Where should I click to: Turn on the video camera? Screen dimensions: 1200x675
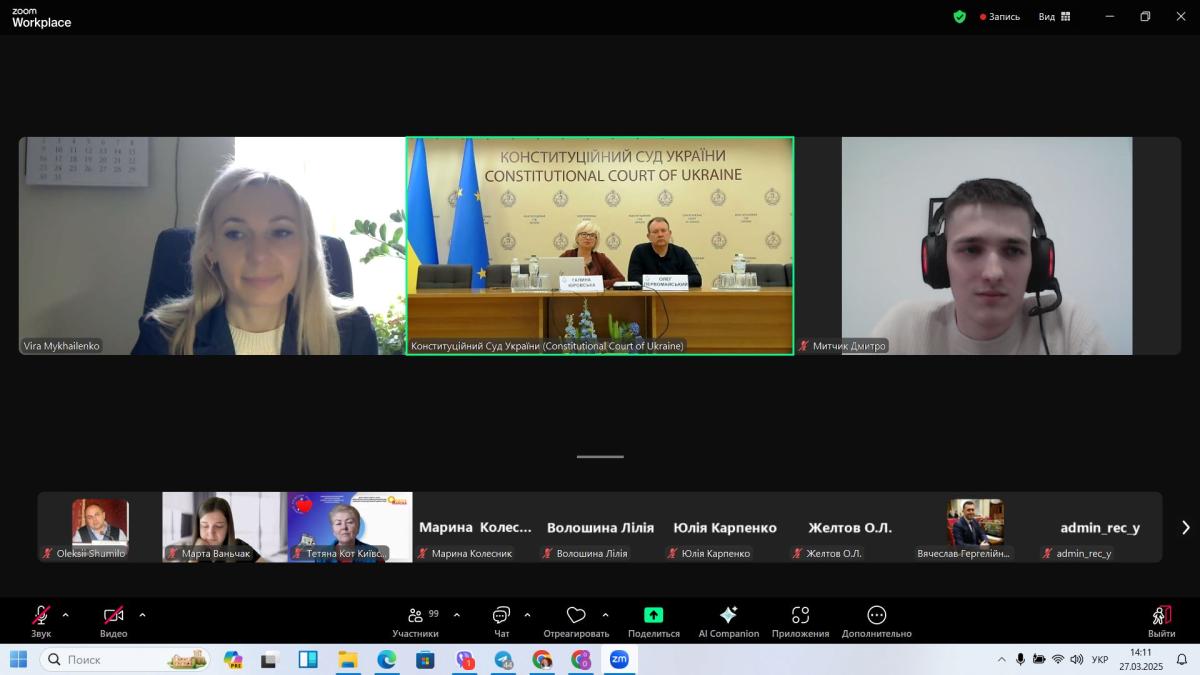pos(113,620)
